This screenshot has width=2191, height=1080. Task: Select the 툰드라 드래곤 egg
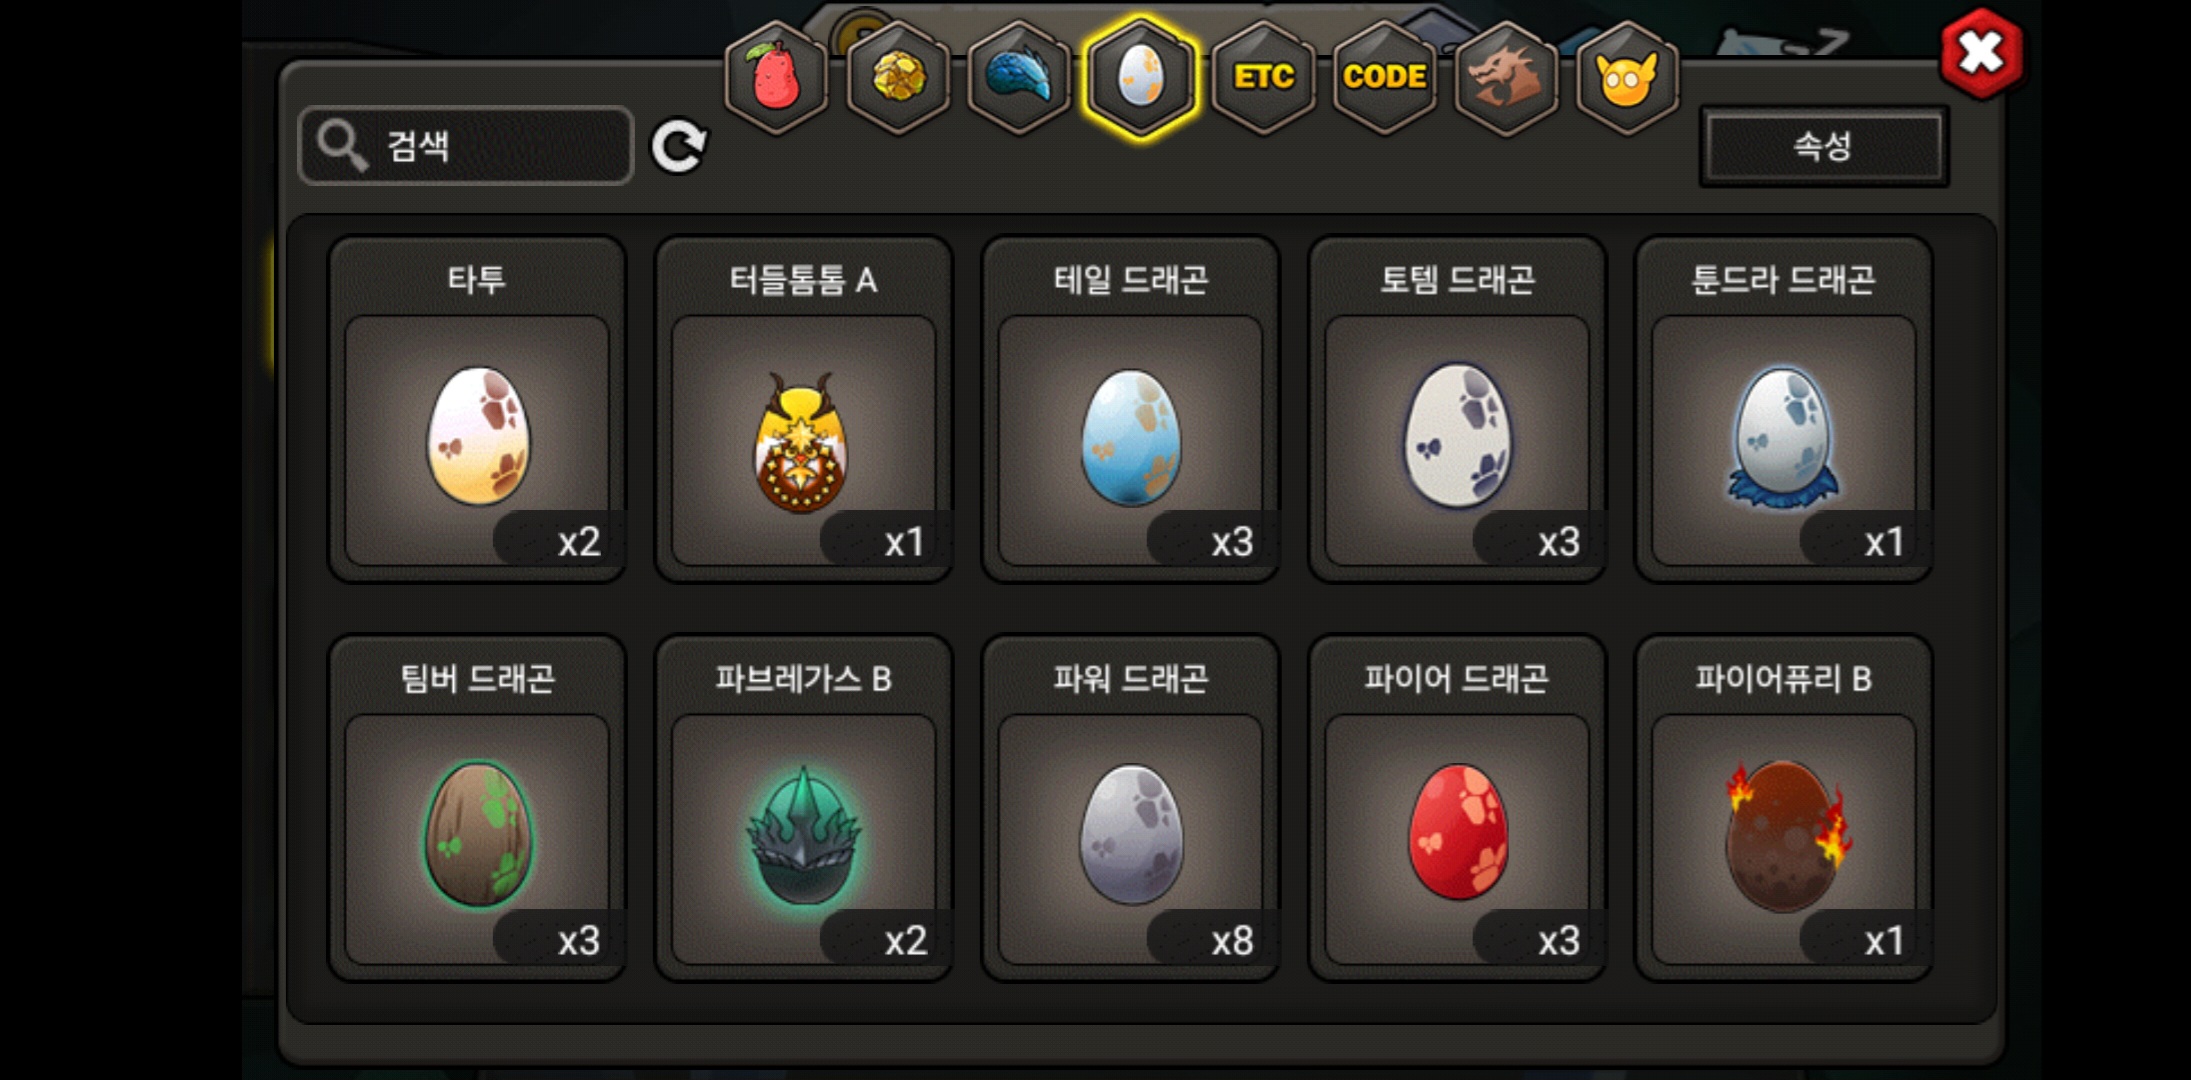(x=1784, y=409)
